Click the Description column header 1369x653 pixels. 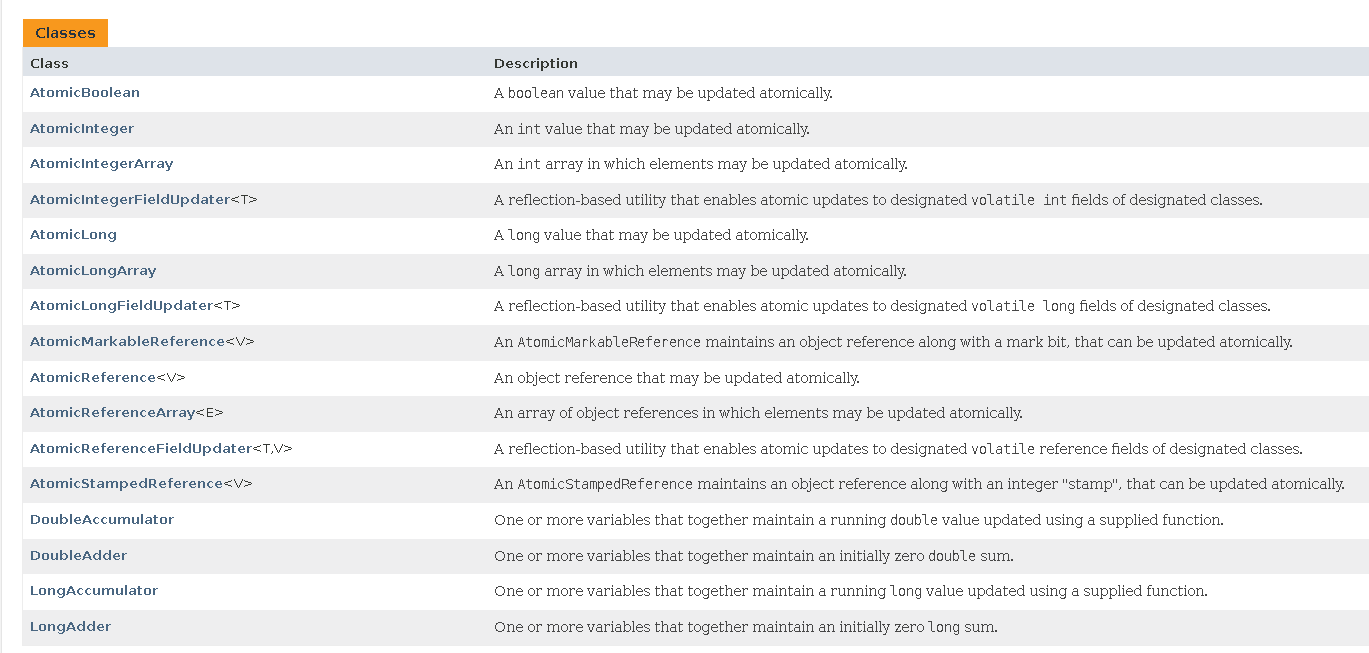pos(535,63)
